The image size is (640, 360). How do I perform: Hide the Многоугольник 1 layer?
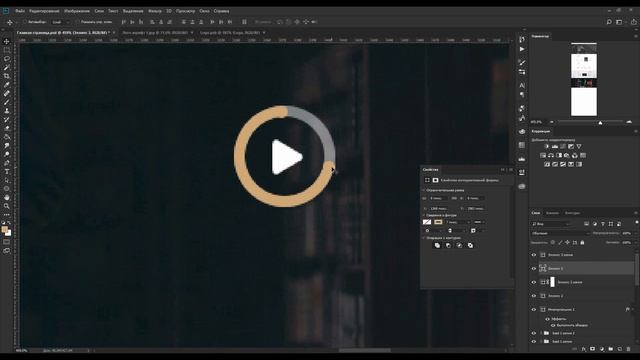coord(533,309)
